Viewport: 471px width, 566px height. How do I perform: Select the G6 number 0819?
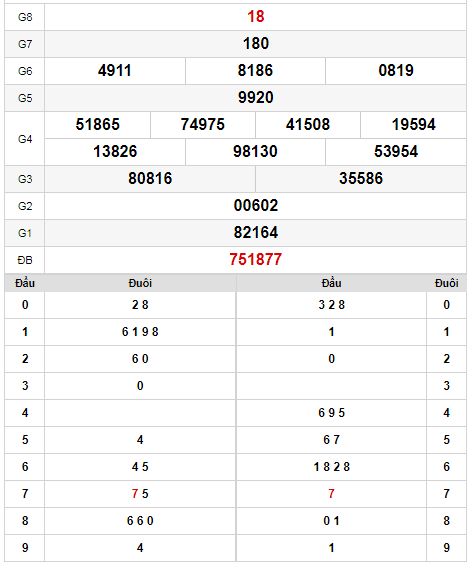[396, 71]
